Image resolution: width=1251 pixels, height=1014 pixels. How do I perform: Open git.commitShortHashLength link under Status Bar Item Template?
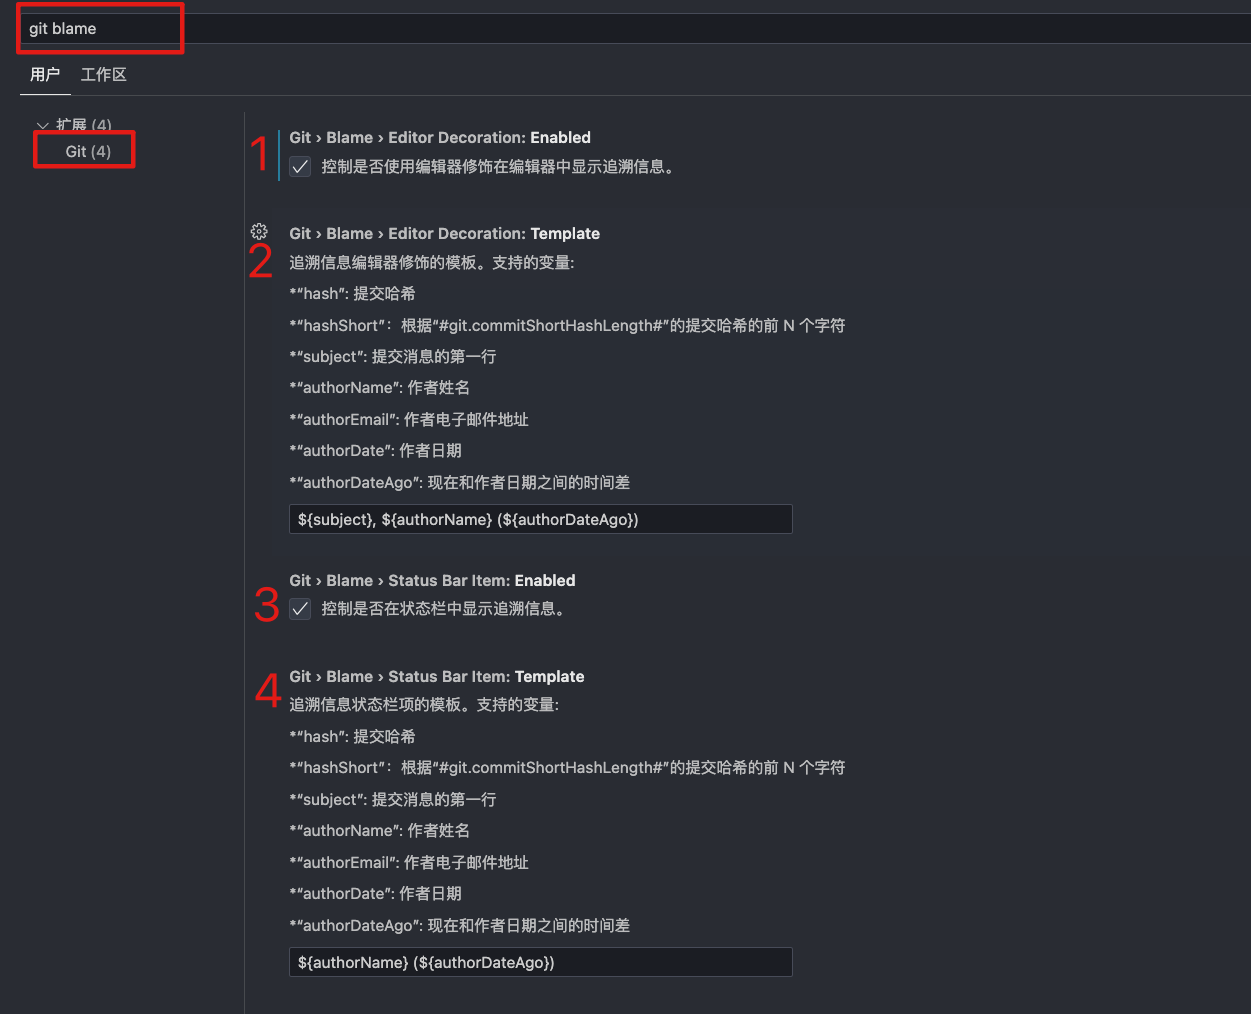552,768
